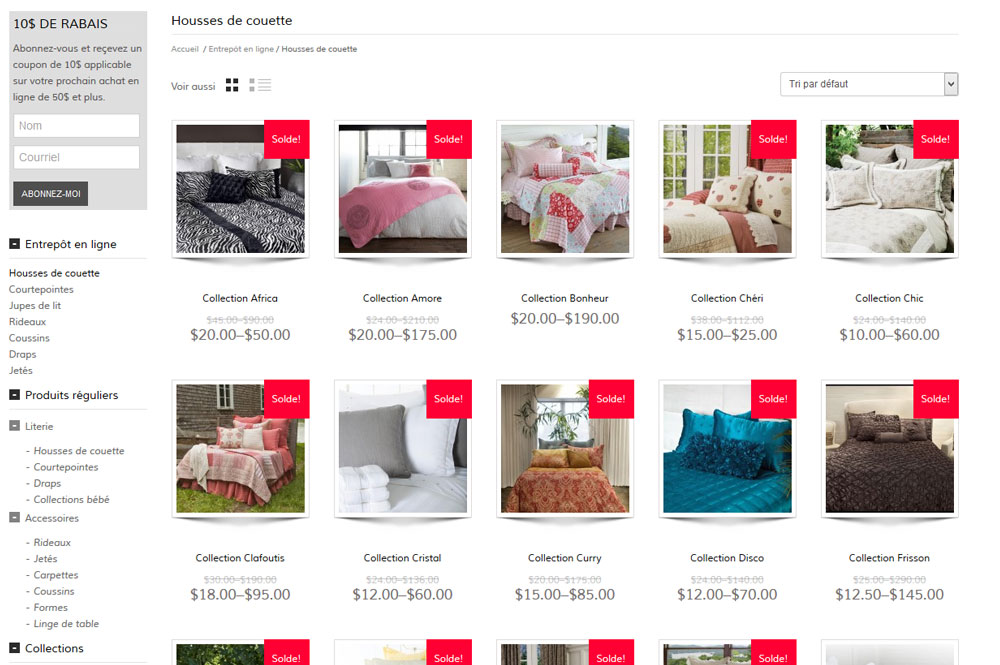Click the ABONNEZ-MOI button
Viewport: 1000px width, 665px height.
point(50,194)
